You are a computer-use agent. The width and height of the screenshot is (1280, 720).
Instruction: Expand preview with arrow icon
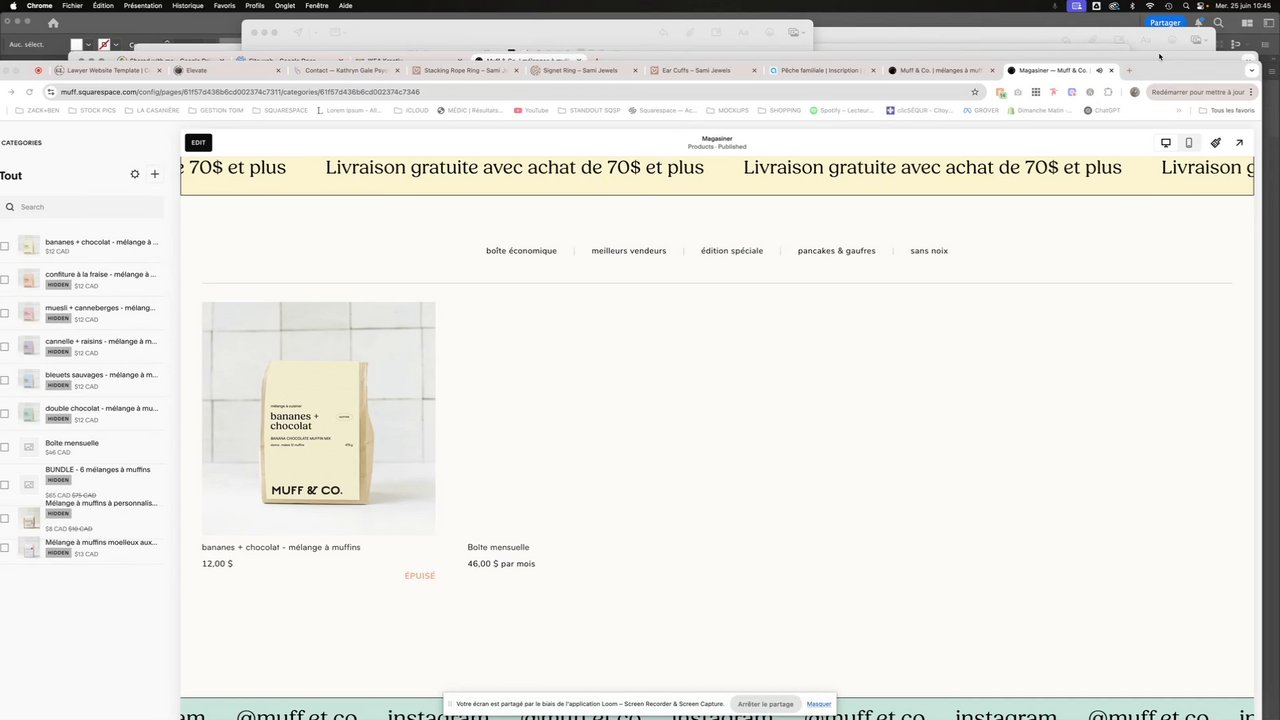[x=1239, y=143]
